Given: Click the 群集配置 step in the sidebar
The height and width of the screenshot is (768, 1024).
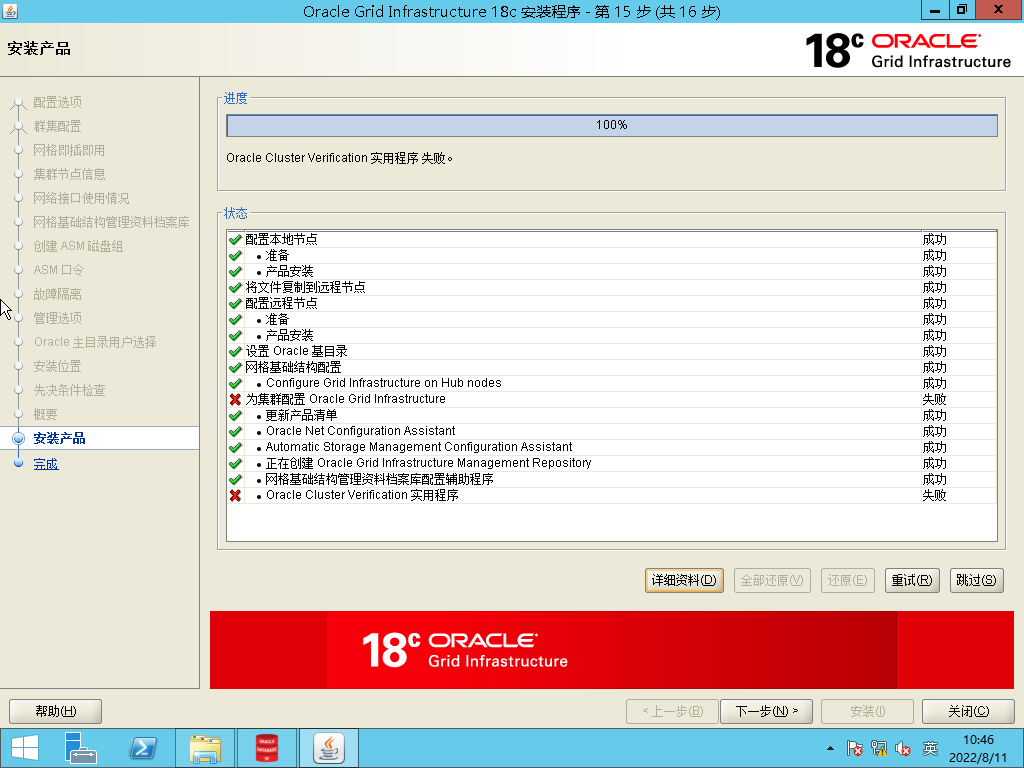Looking at the screenshot, I should (57, 126).
